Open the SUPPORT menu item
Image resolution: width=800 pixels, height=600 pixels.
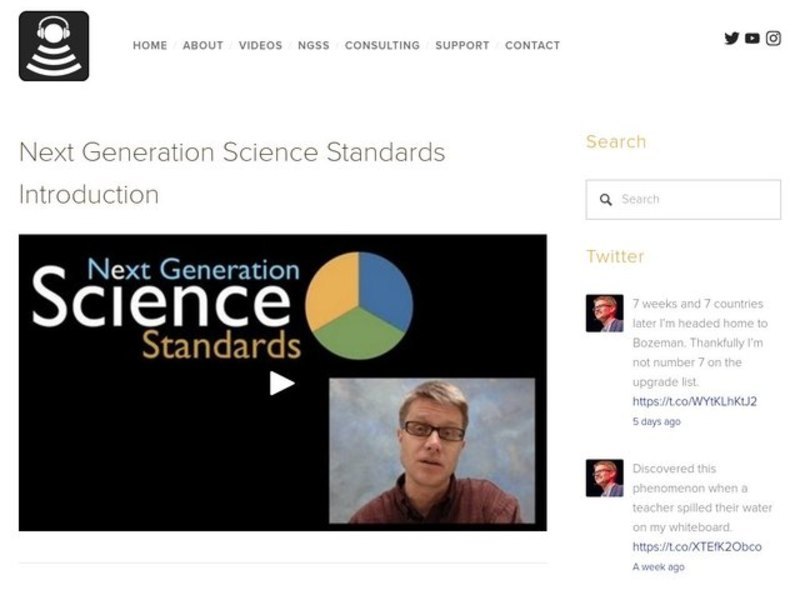(x=462, y=45)
